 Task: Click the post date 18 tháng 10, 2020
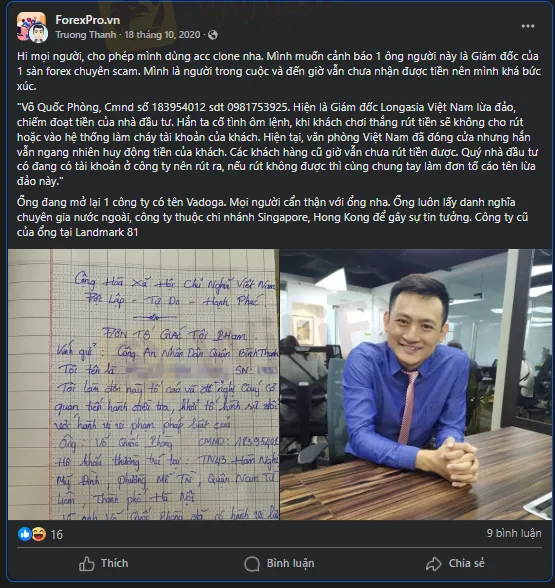click(x=162, y=35)
